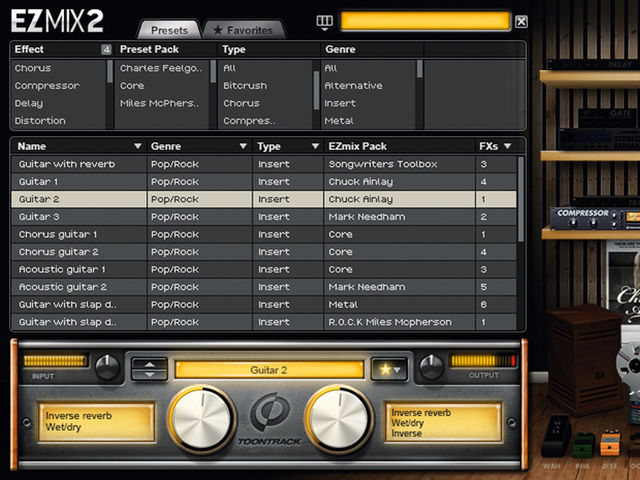Select the Guitar 1 preset row
The image size is (640, 480).
coord(264,182)
